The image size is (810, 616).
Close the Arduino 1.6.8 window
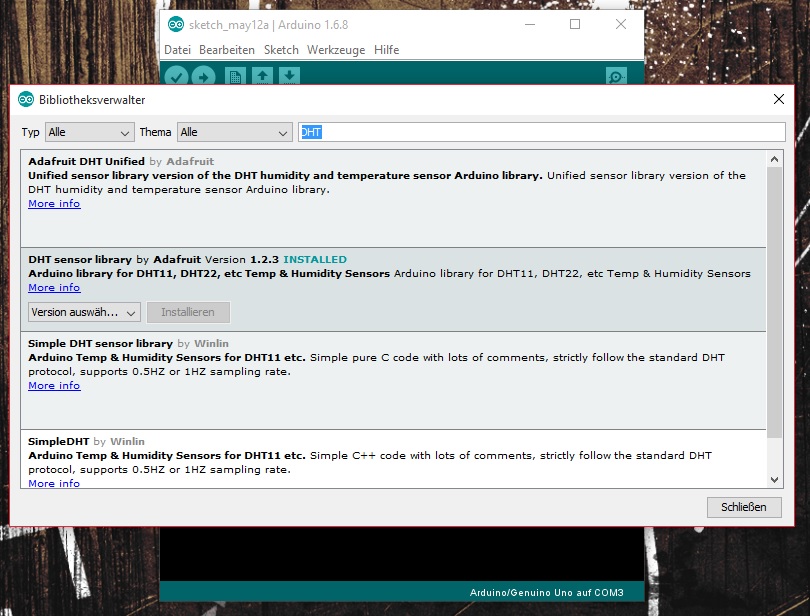point(621,24)
